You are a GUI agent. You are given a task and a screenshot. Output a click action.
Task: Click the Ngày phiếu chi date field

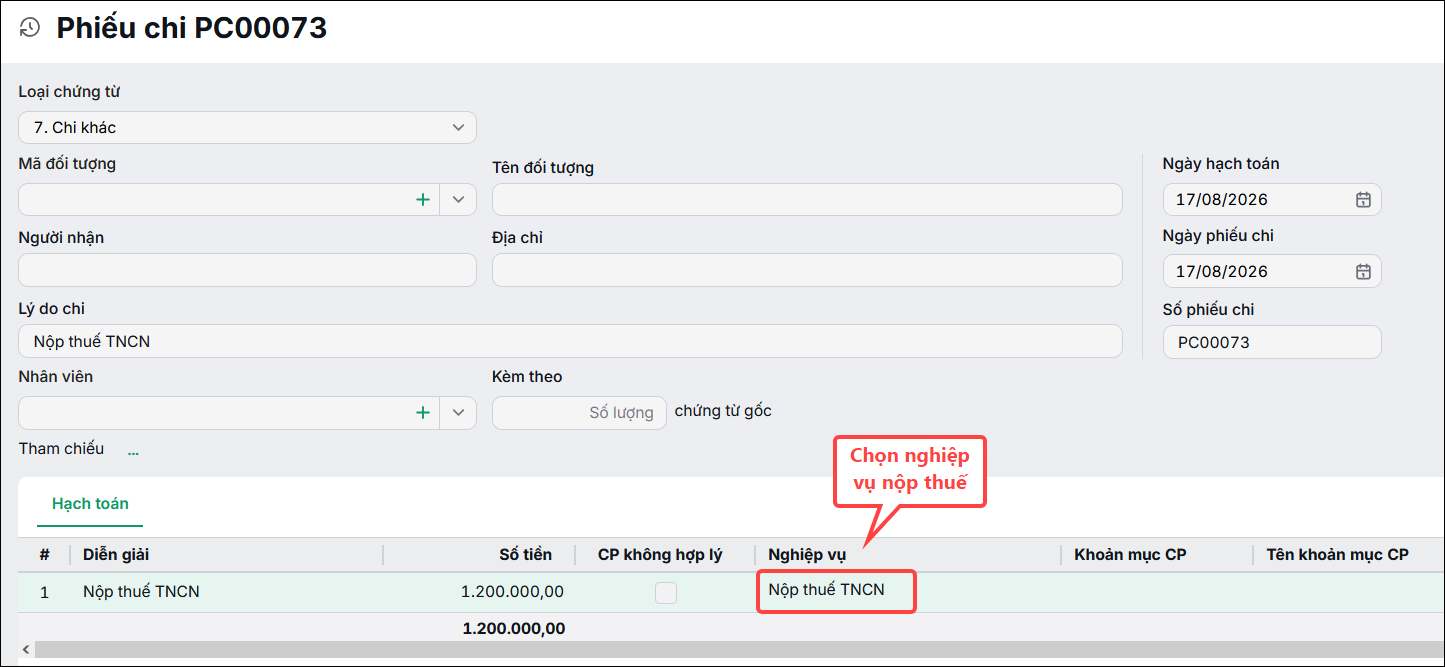click(x=1272, y=271)
